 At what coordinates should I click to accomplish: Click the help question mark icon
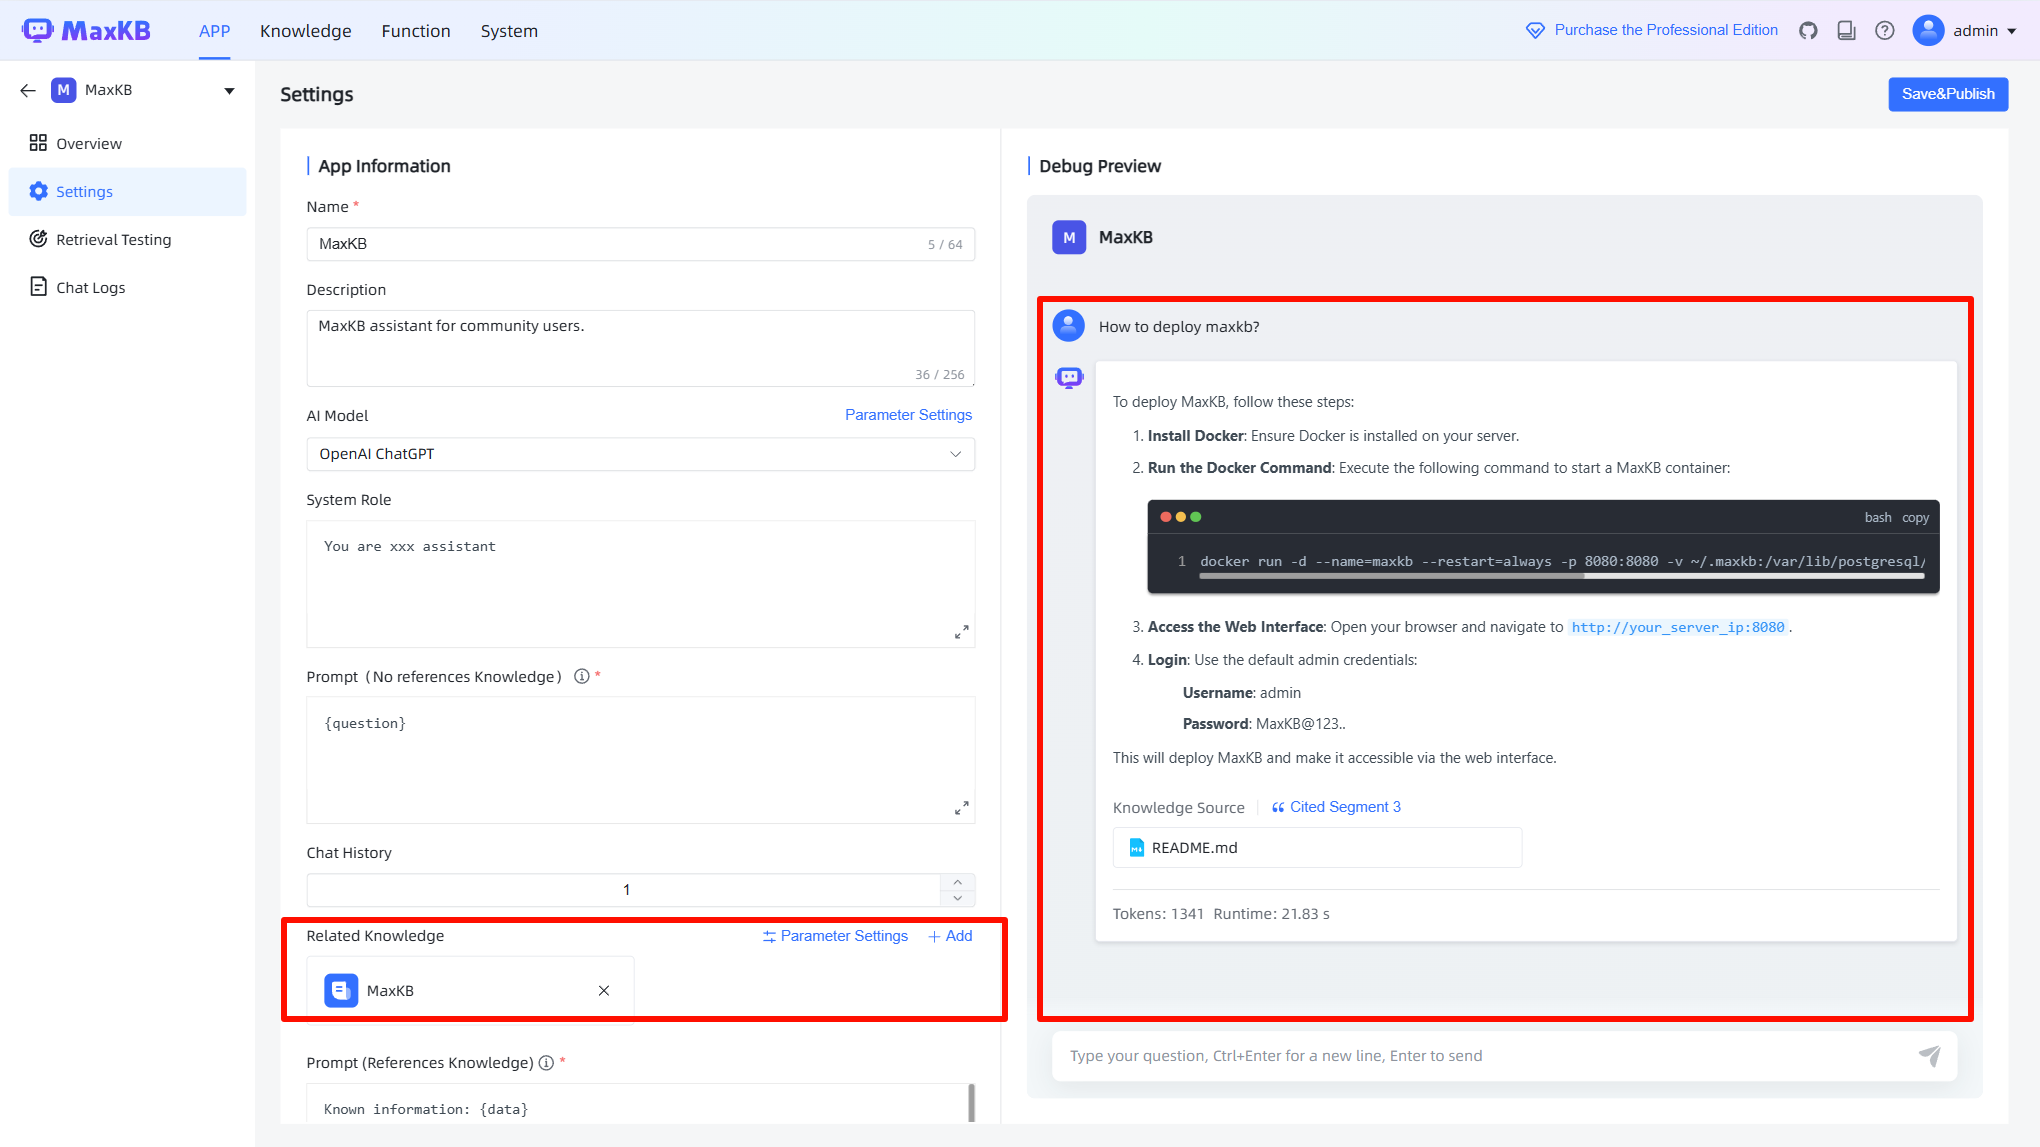click(1885, 30)
